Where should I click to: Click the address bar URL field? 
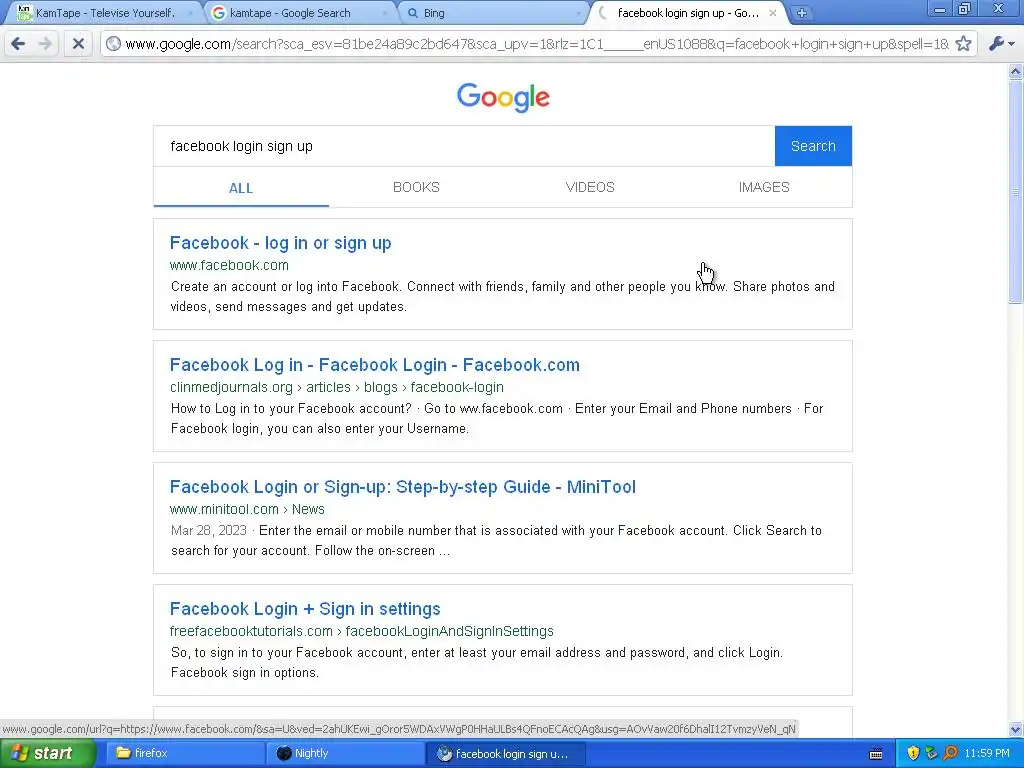537,44
